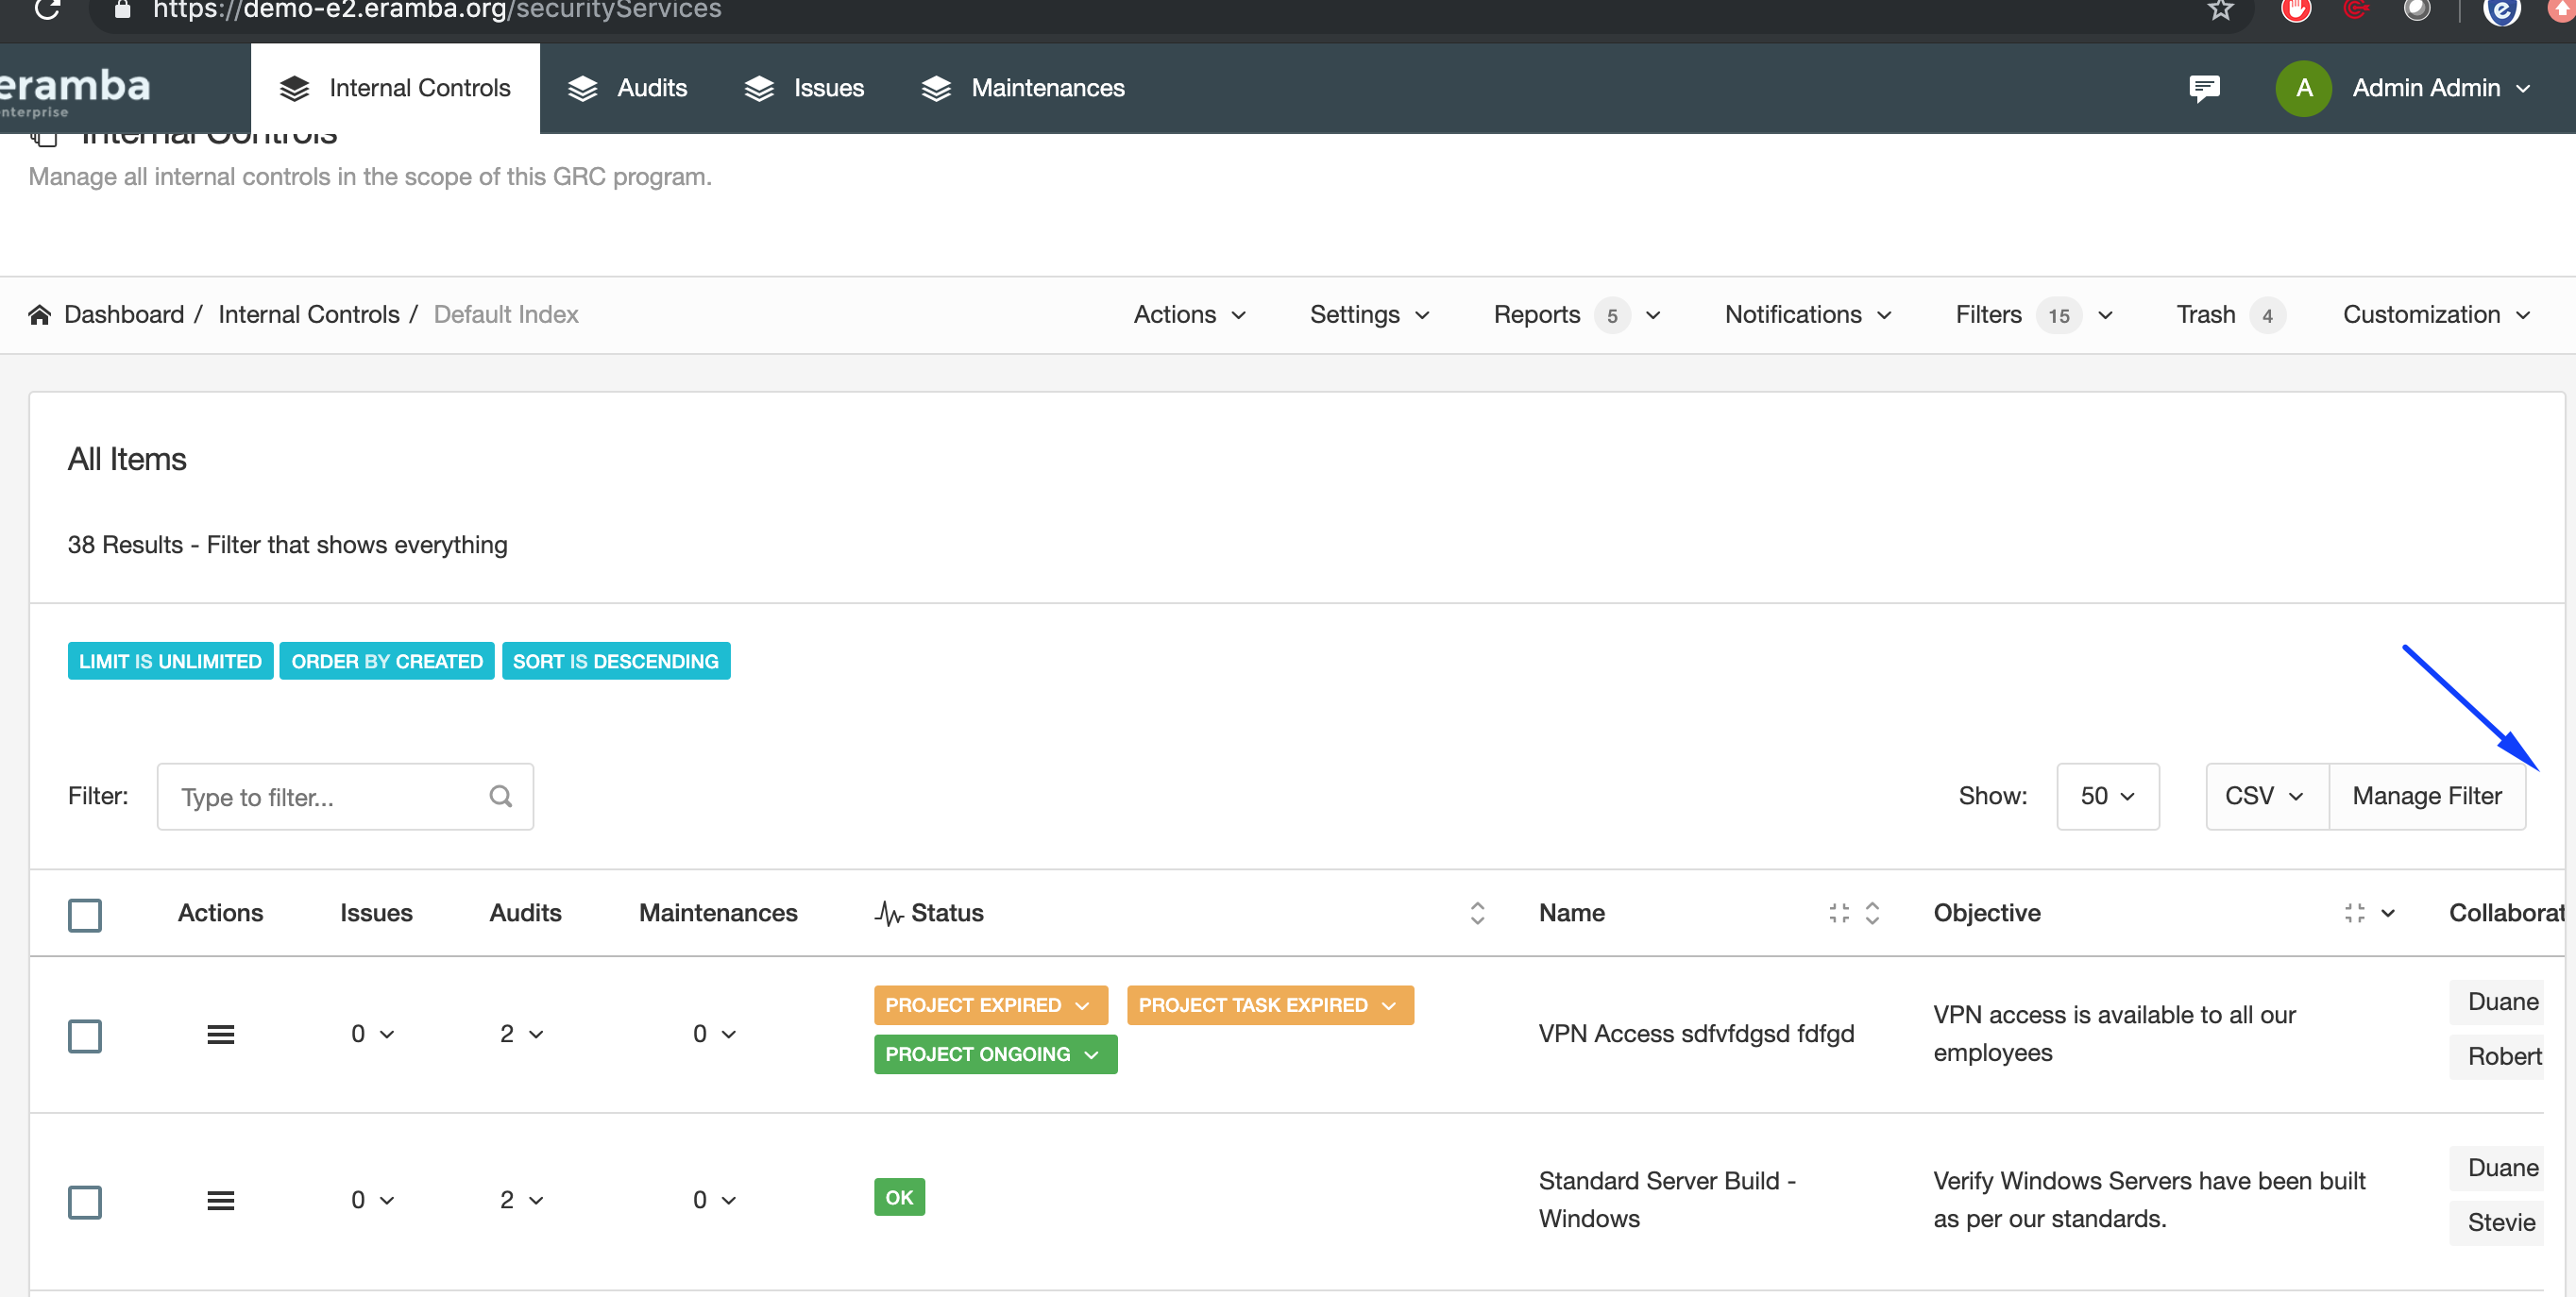Focus the Type to filter input
Viewport: 2576px width, 1297px height.
point(345,796)
